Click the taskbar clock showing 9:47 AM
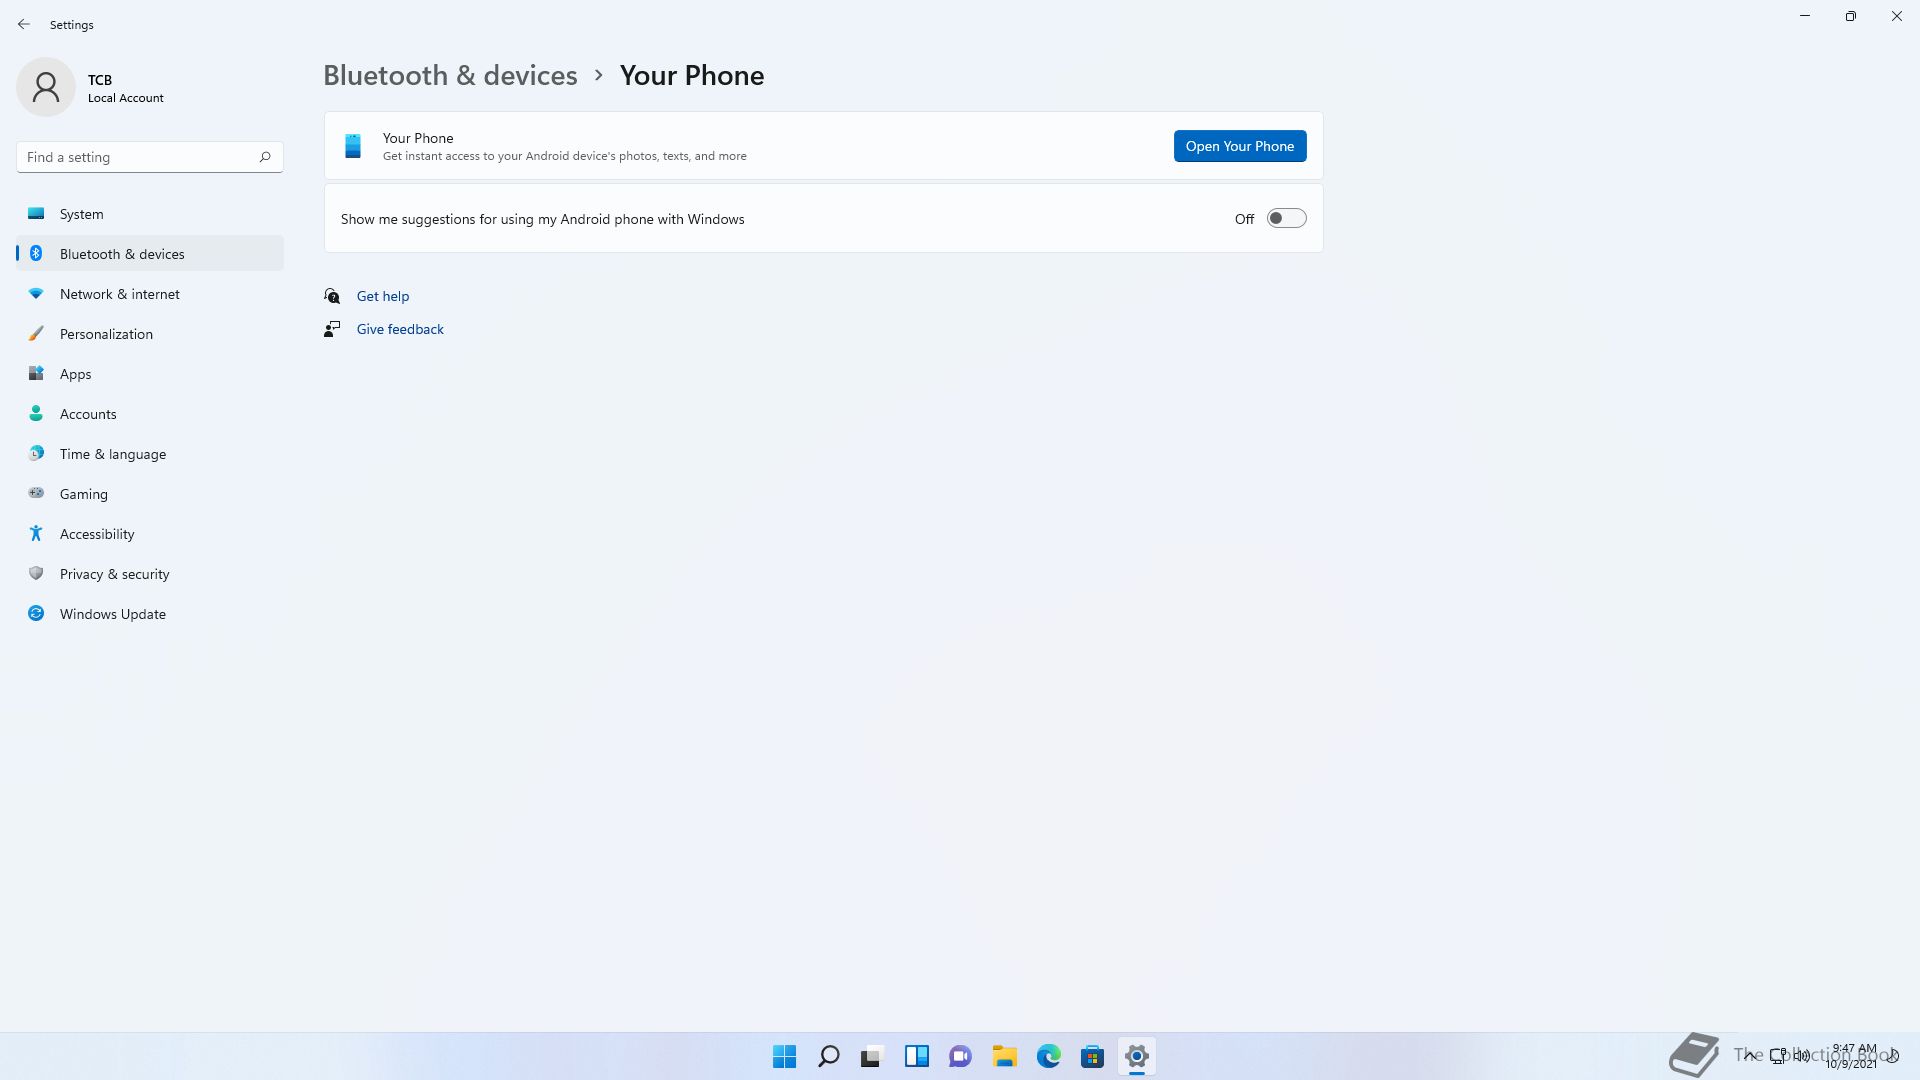 pyautogui.click(x=1853, y=1056)
